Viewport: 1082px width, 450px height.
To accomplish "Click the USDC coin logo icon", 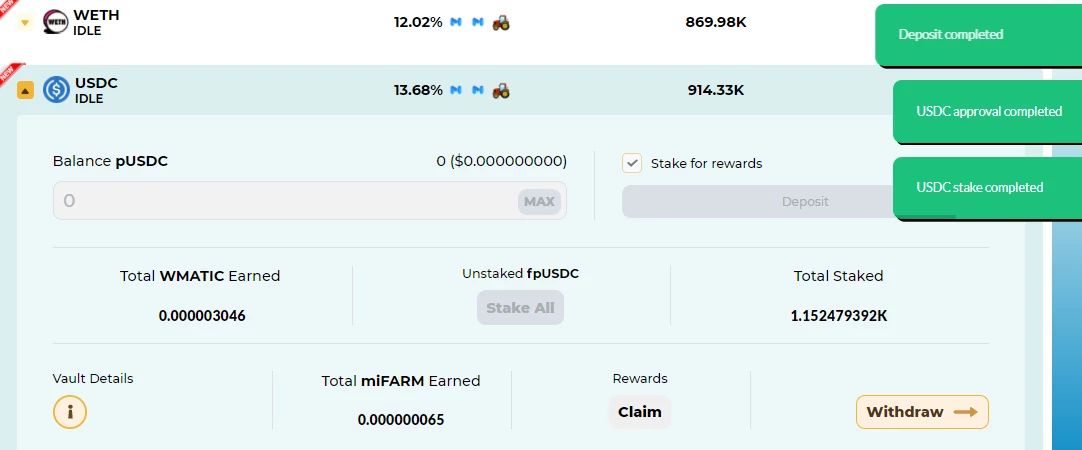I will coord(56,90).
